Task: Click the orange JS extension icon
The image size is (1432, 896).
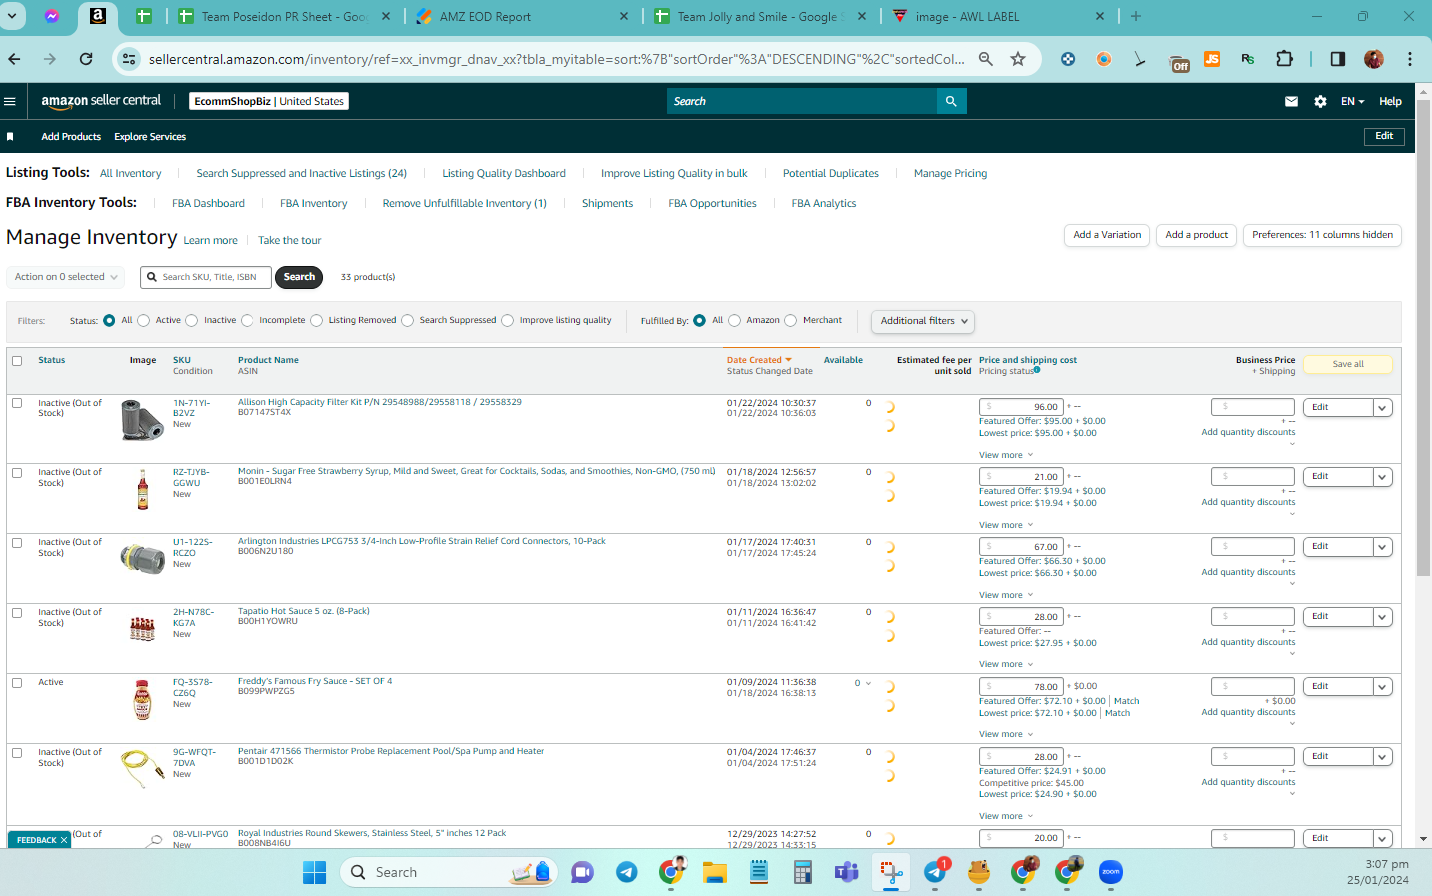Action: tap(1212, 59)
